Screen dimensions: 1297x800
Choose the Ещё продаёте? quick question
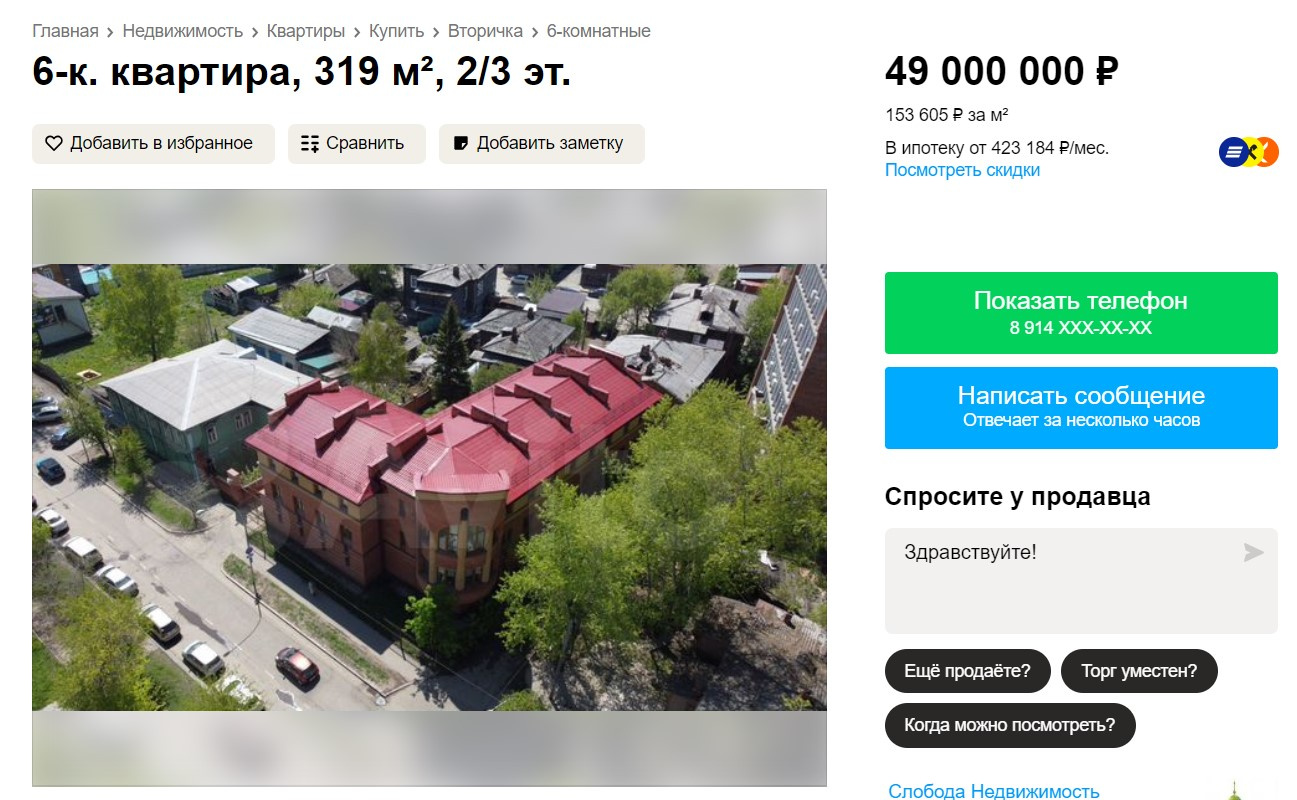click(x=967, y=671)
